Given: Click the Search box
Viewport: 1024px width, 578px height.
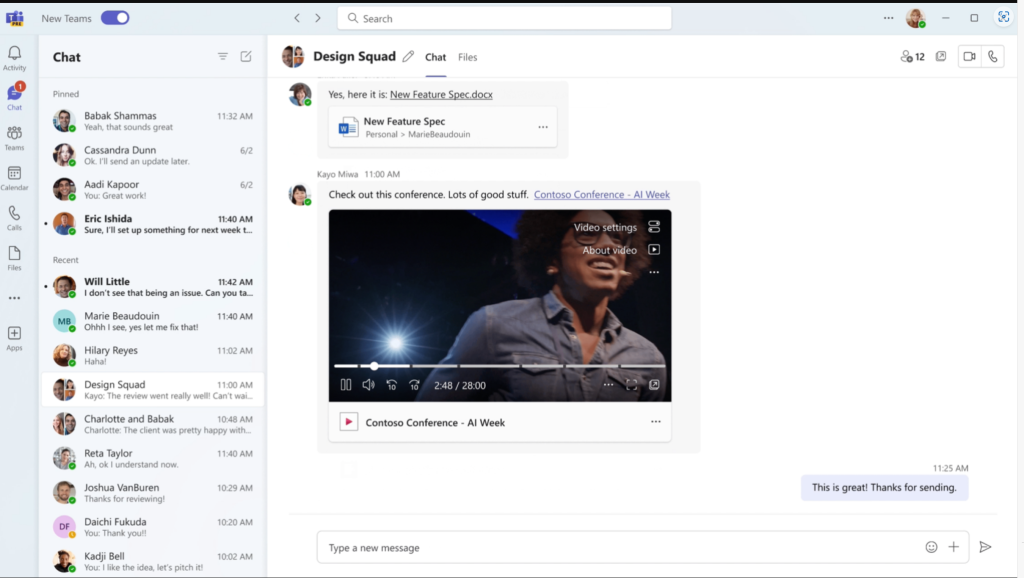Looking at the screenshot, I should tap(504, 18).
